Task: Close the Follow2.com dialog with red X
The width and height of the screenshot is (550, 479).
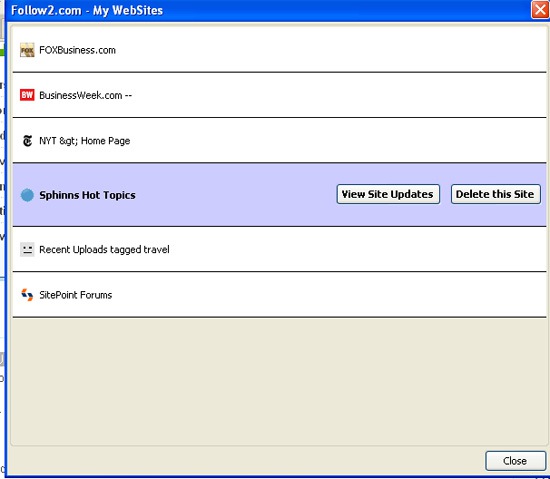Action: point(540,9)
